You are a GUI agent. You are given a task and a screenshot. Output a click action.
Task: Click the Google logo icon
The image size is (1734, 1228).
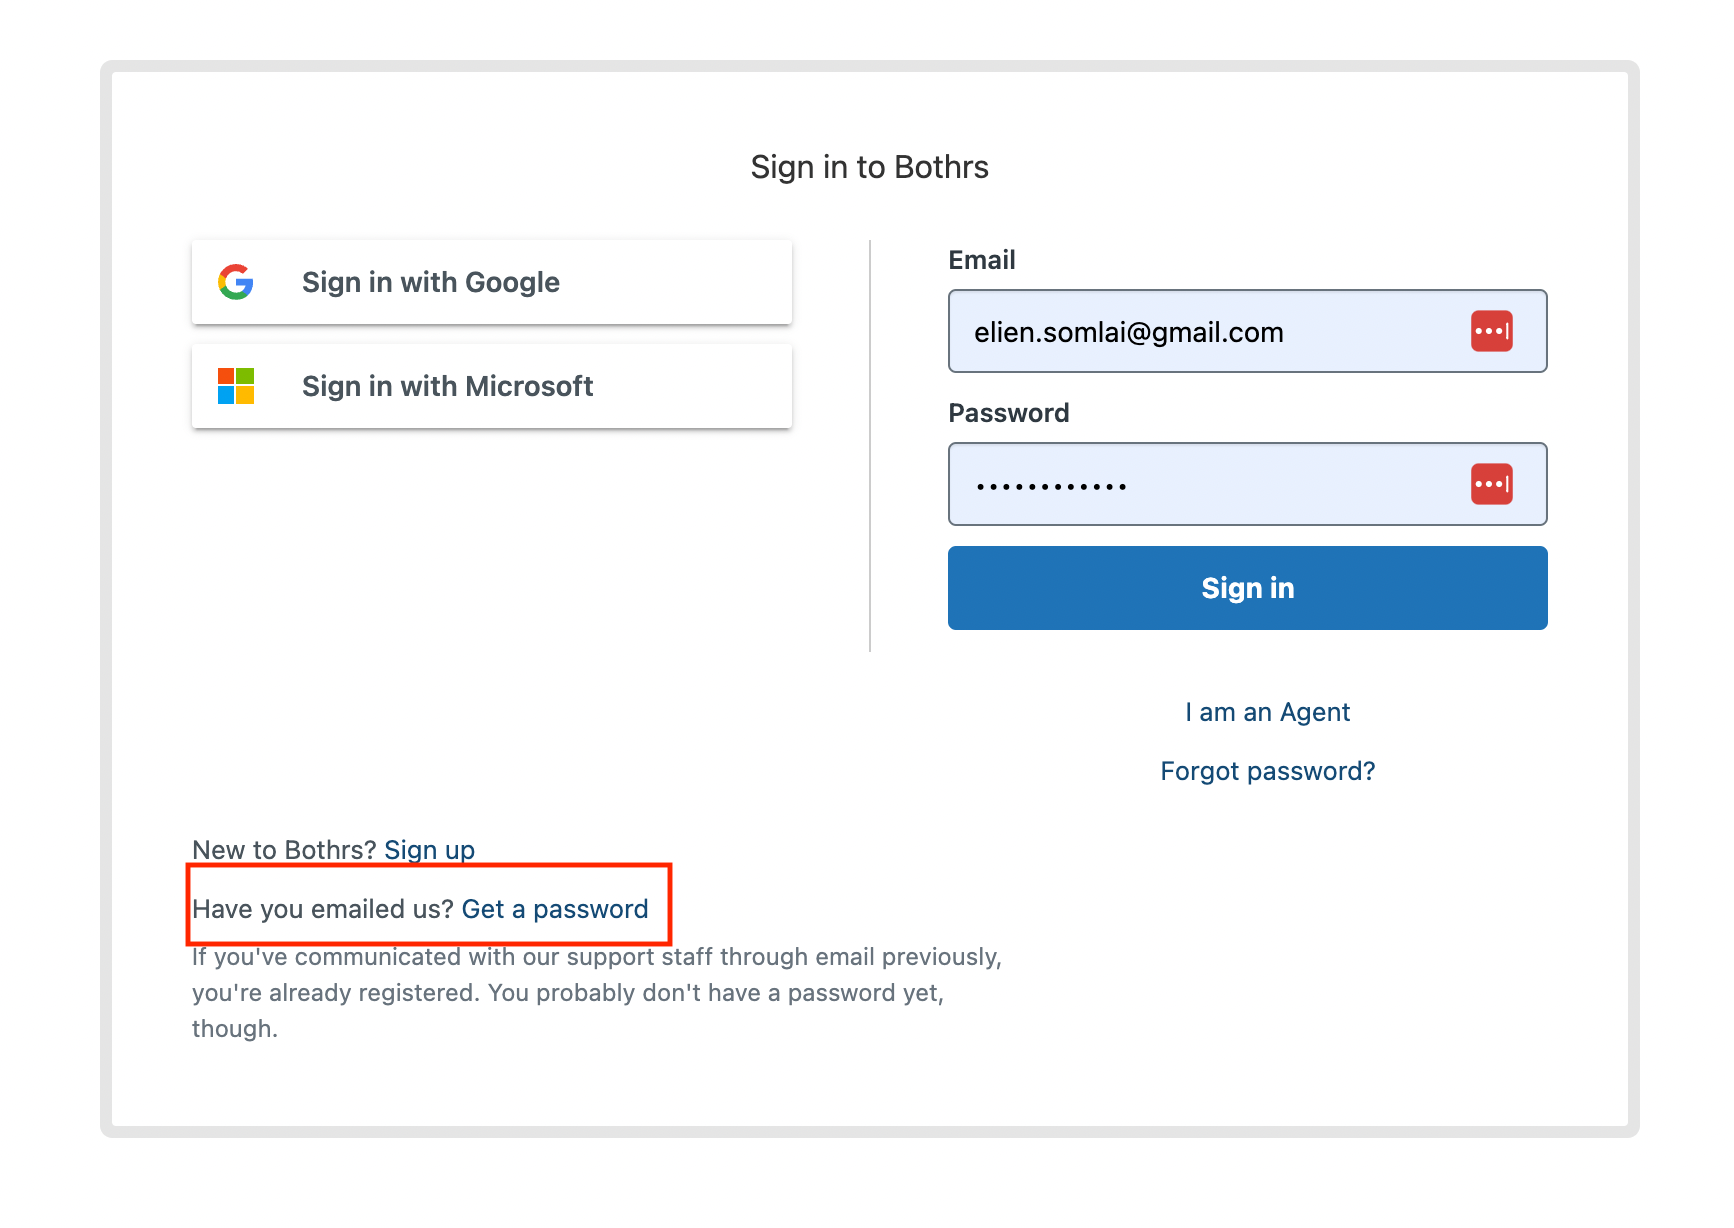pos(236,282)
